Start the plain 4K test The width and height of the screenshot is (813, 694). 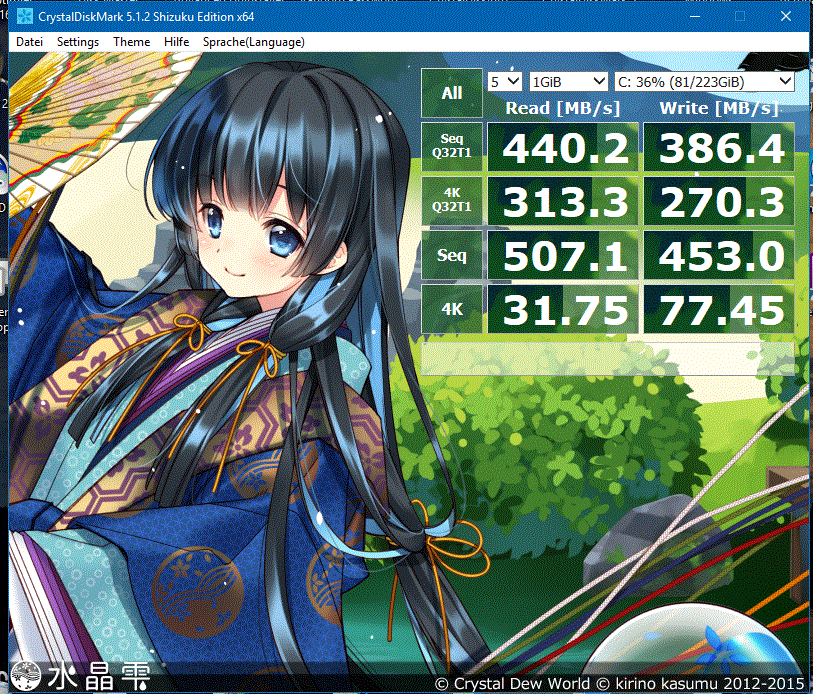coord(452,309)
